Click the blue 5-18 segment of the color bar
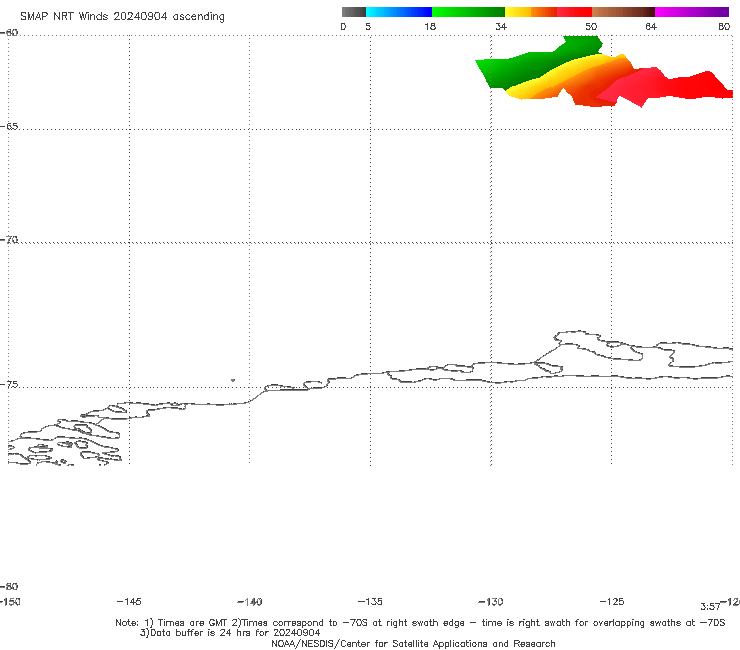 [399, 12]
